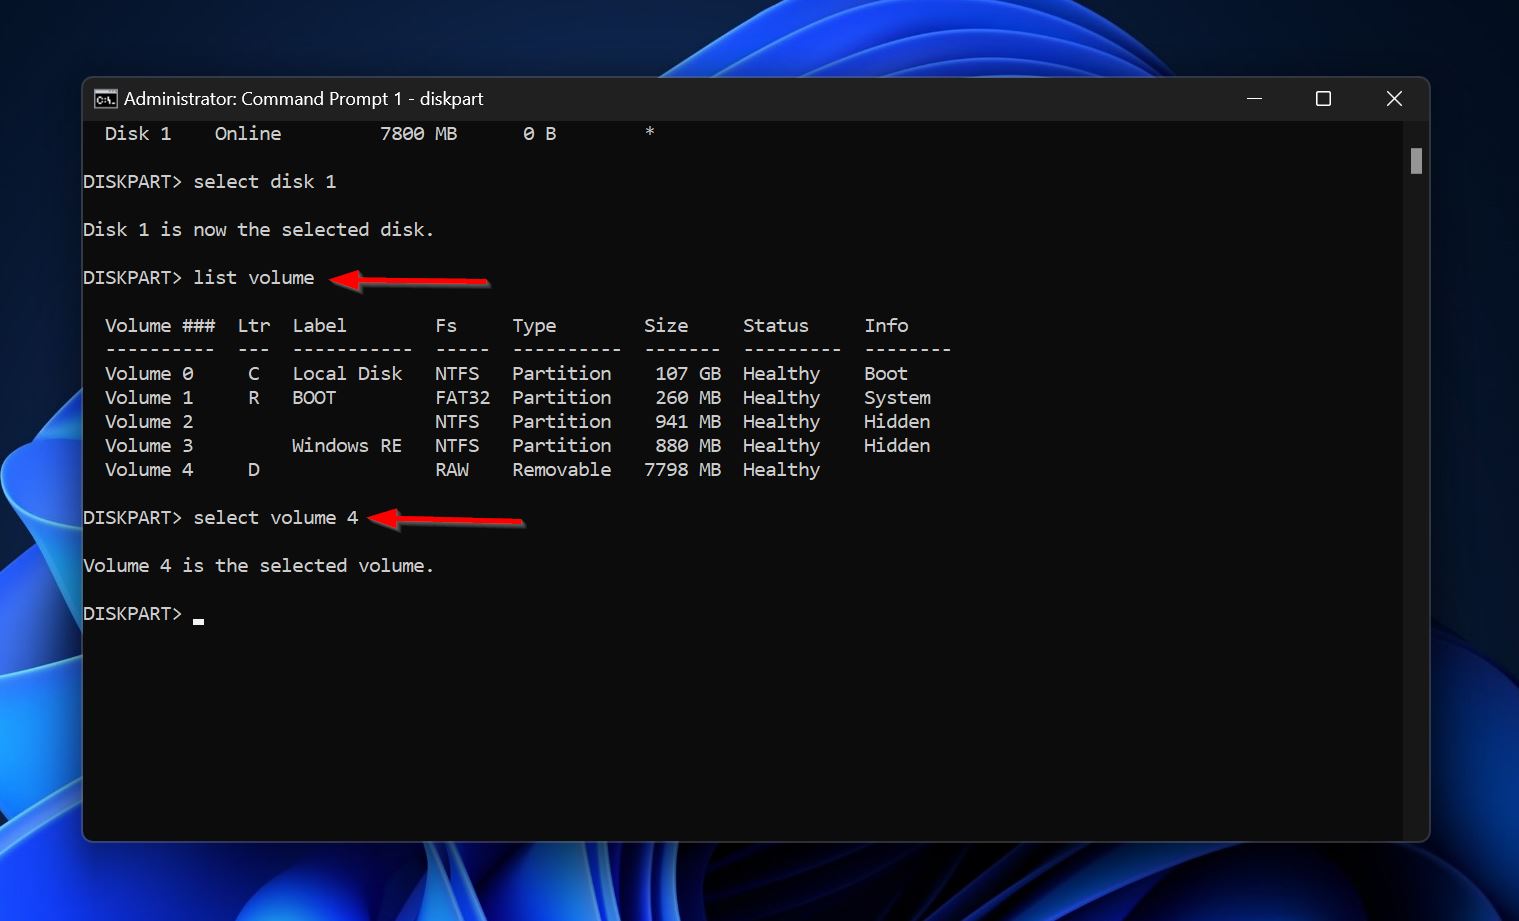Click the 'Local Disk' label
The width and height of the screenshot is (1519, 921).
[x=347, y=374]
